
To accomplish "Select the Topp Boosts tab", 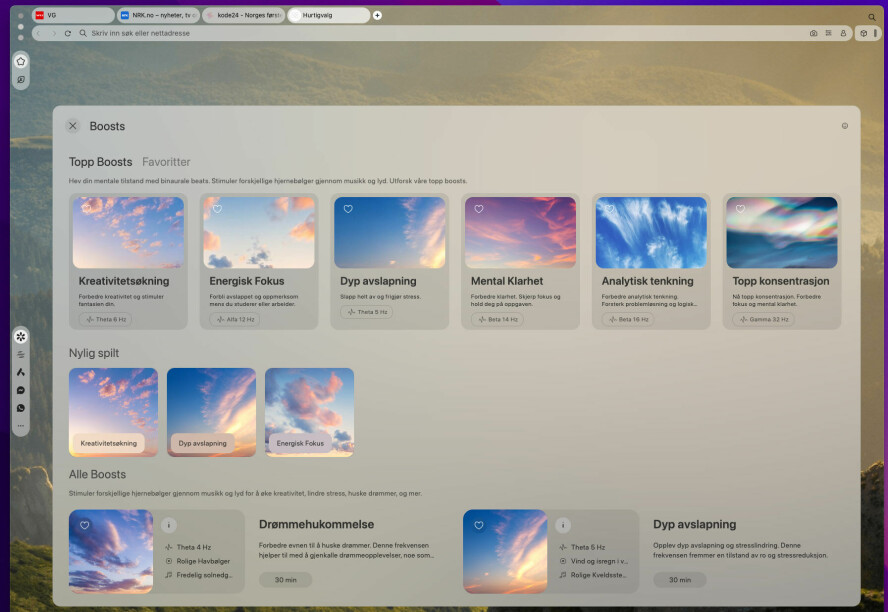I will coord(100,162).
